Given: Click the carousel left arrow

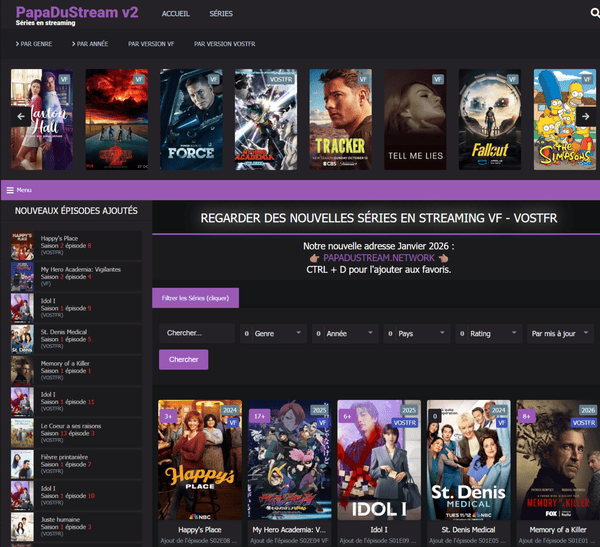Looking at the screenshot, I should tap(18, 116).
